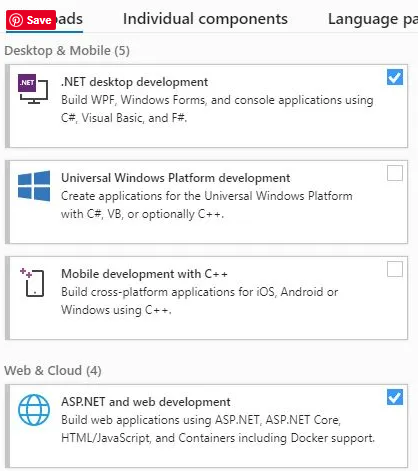Viewport: 418px width, 471px height.
Task: Check Mobile development with C++ box
Action: click(395, 269)
